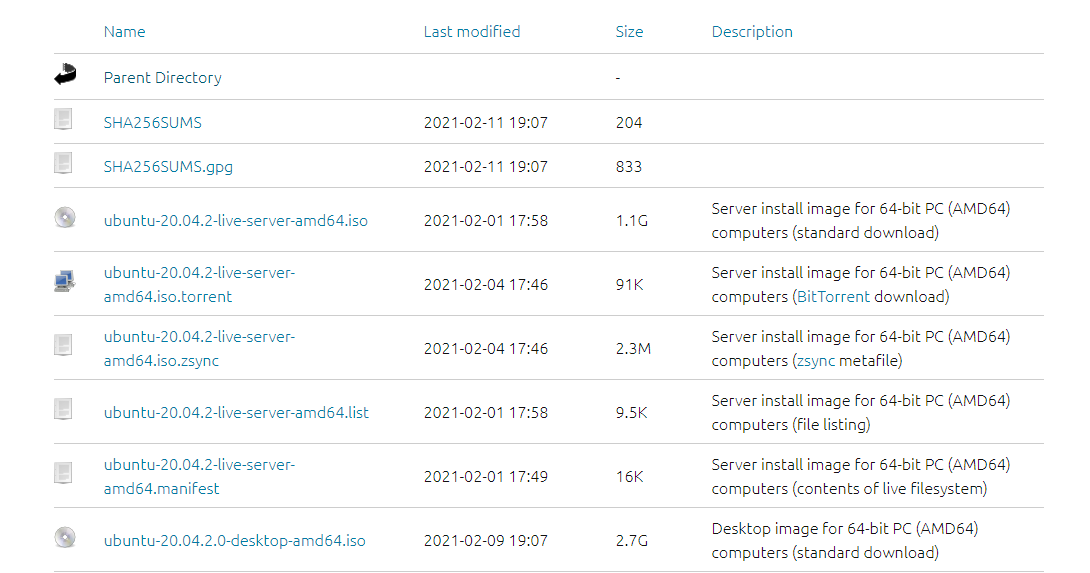The width and height of the screenshot is (1090, 573).
Task: Select the date 2021-02-11 19:07 for SHA256SUMS
Action: coord(486,122)
